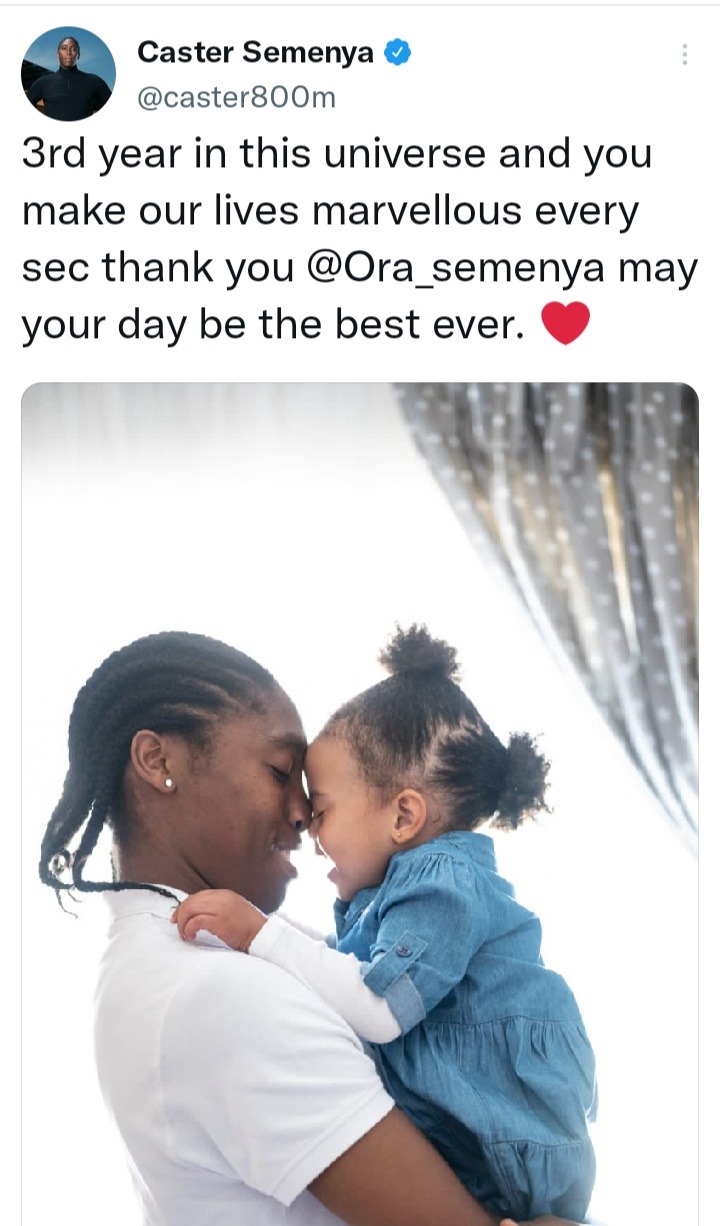Click the blue verified badge
720x1226 pixels.
point(398,53)
